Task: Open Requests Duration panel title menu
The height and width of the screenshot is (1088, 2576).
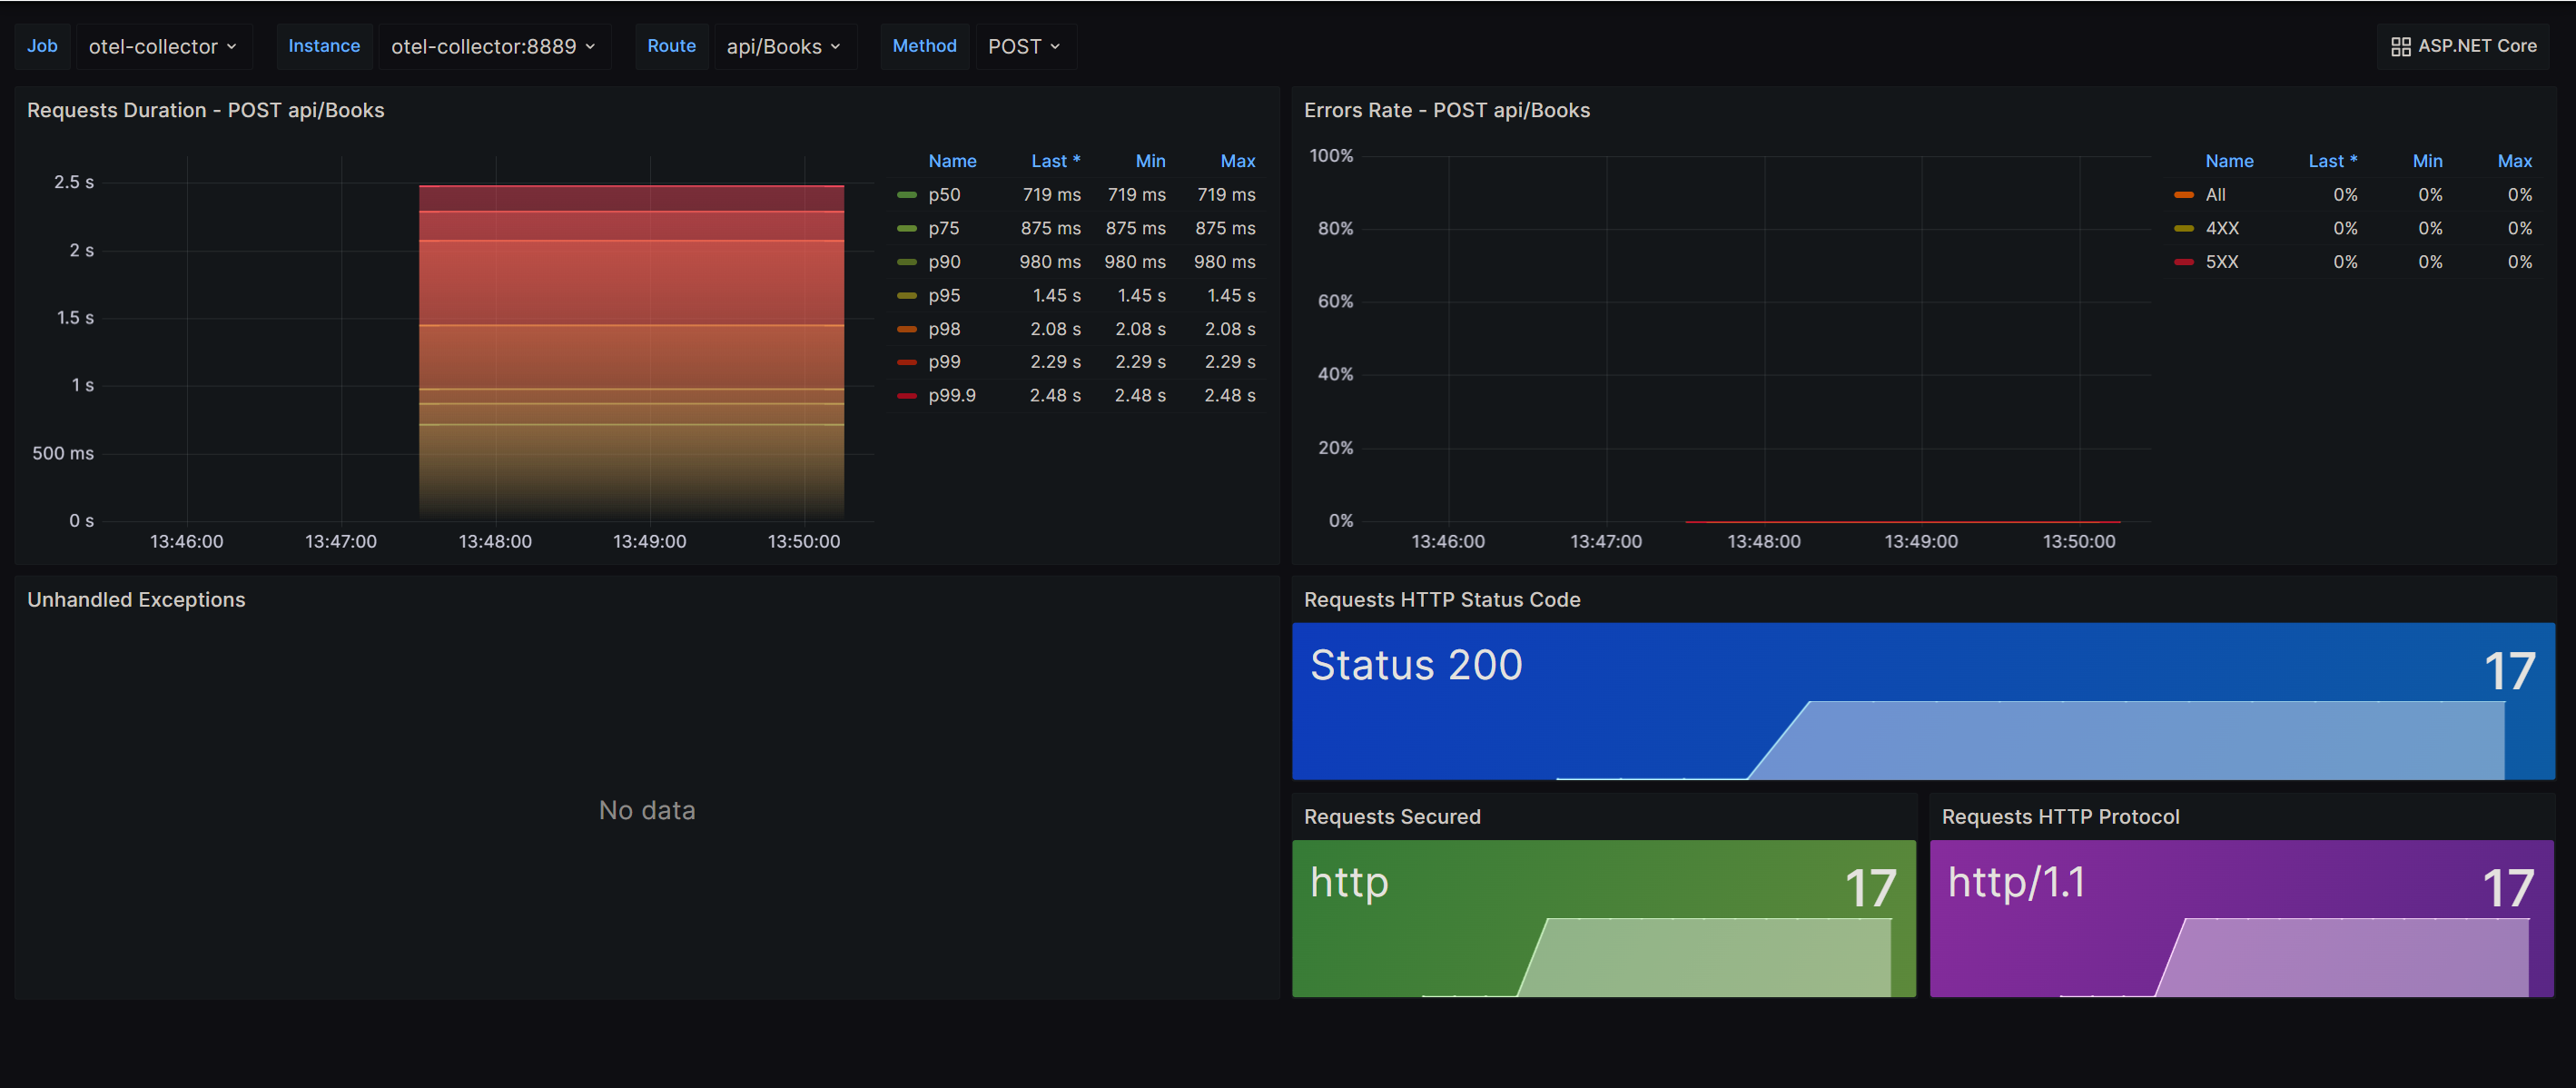Action: [205, 110]
